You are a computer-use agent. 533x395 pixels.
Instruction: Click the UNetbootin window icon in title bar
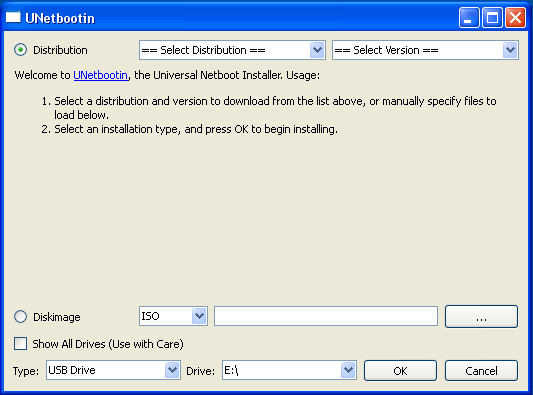[x=13, y=17]
